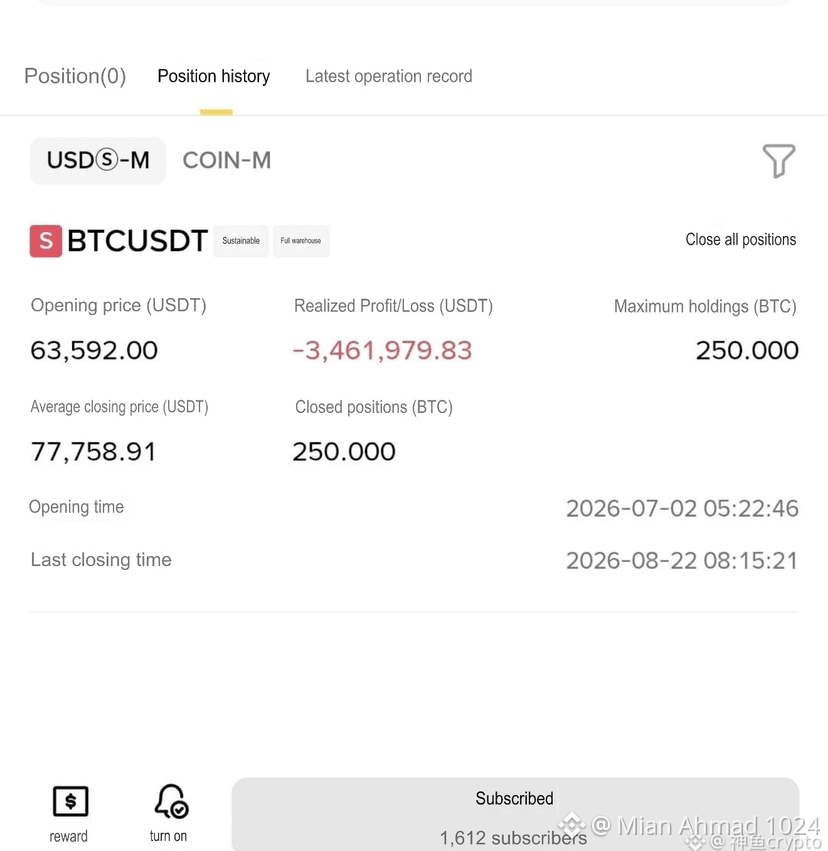Screen dimensions: 828x851
Task: Click the turn on label under bell
Action: [168, 836]
